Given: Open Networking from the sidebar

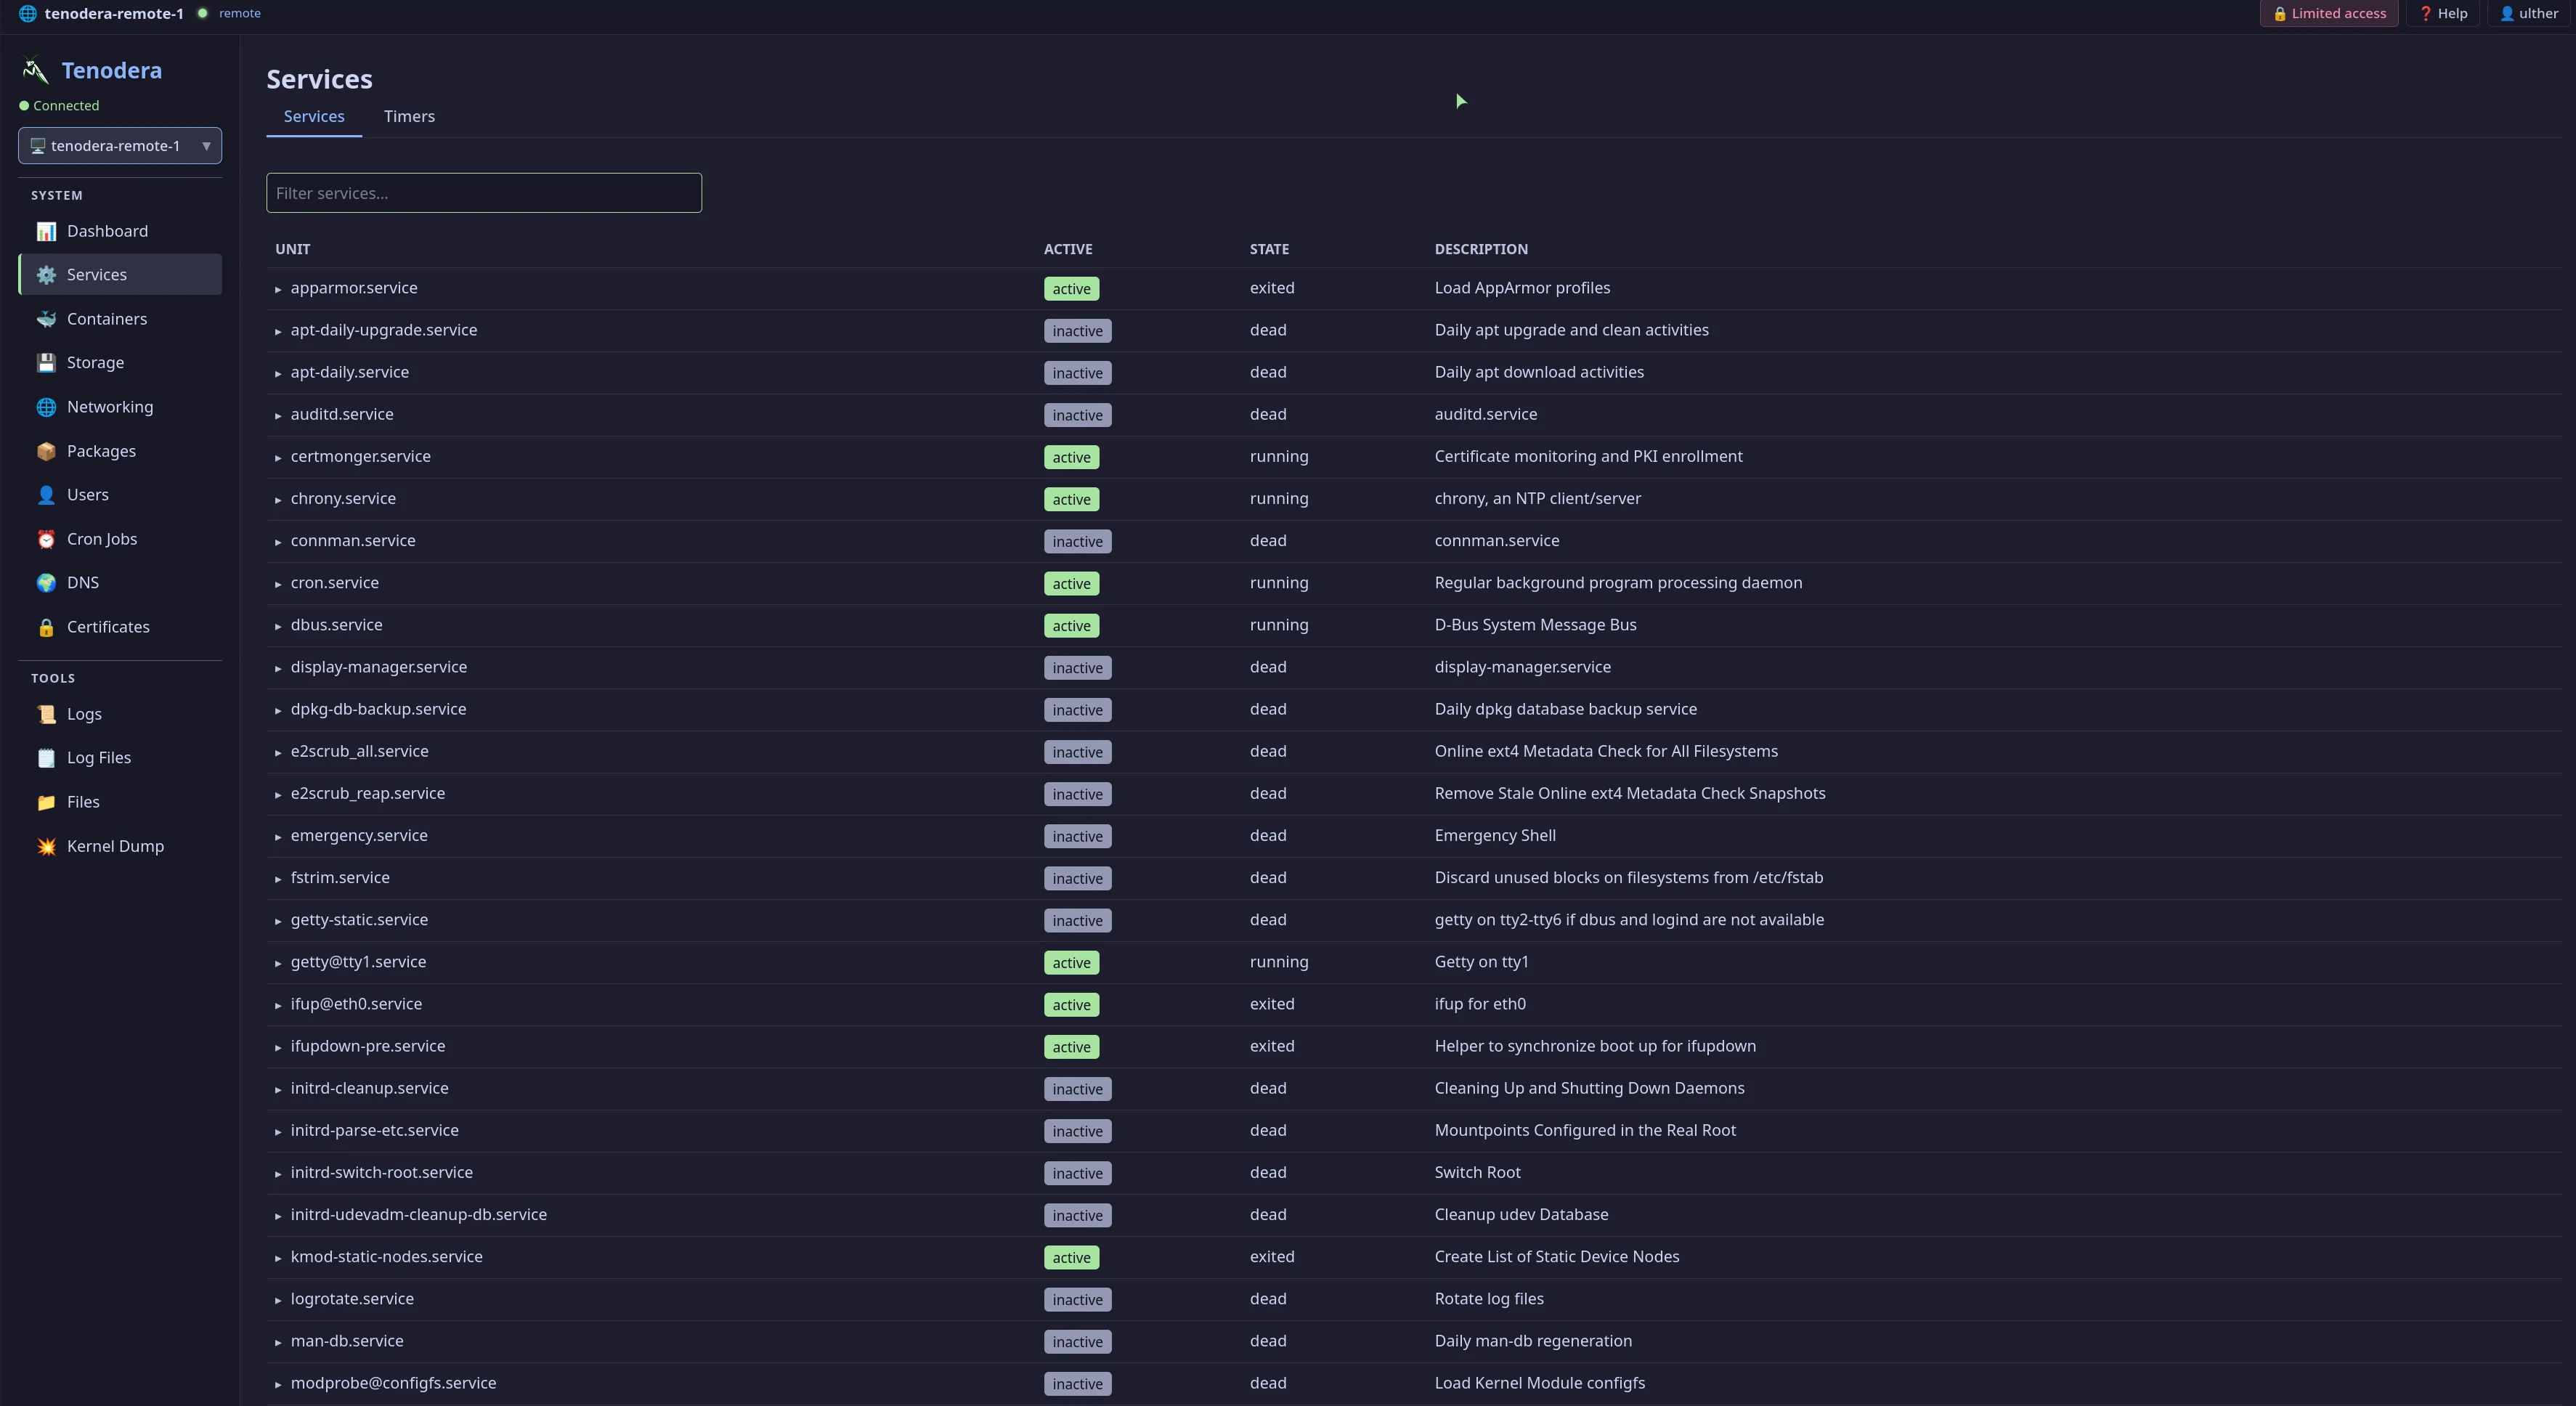Looking at the screenshot, I should click(x=120, y=407).
